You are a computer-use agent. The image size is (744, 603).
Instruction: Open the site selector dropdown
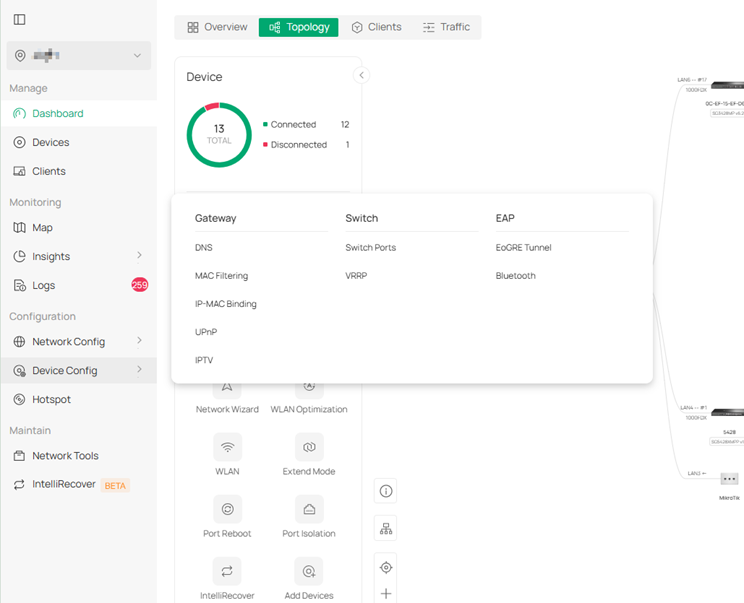(x=79, y=56)
